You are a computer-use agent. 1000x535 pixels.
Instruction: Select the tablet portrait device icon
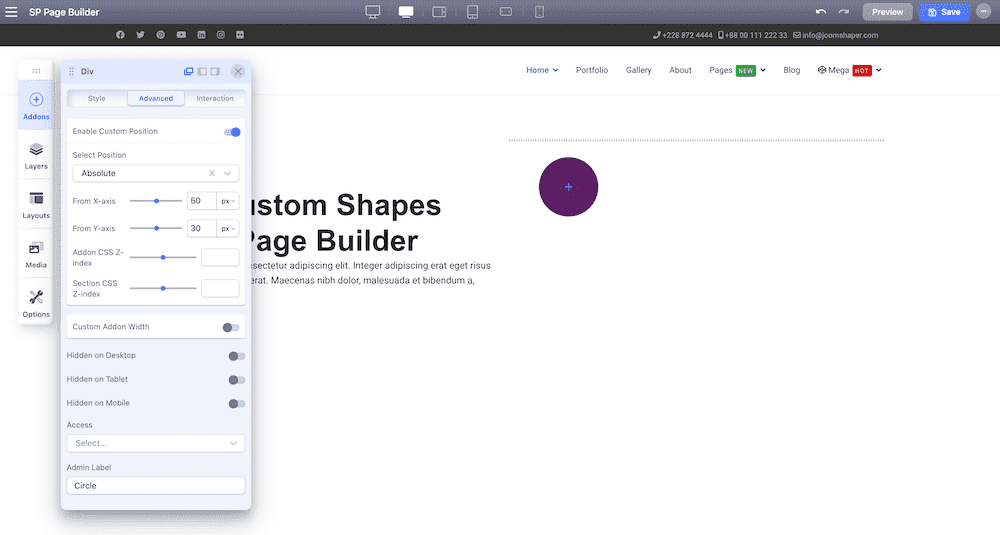pyautogui.click(x=473, y=11)
